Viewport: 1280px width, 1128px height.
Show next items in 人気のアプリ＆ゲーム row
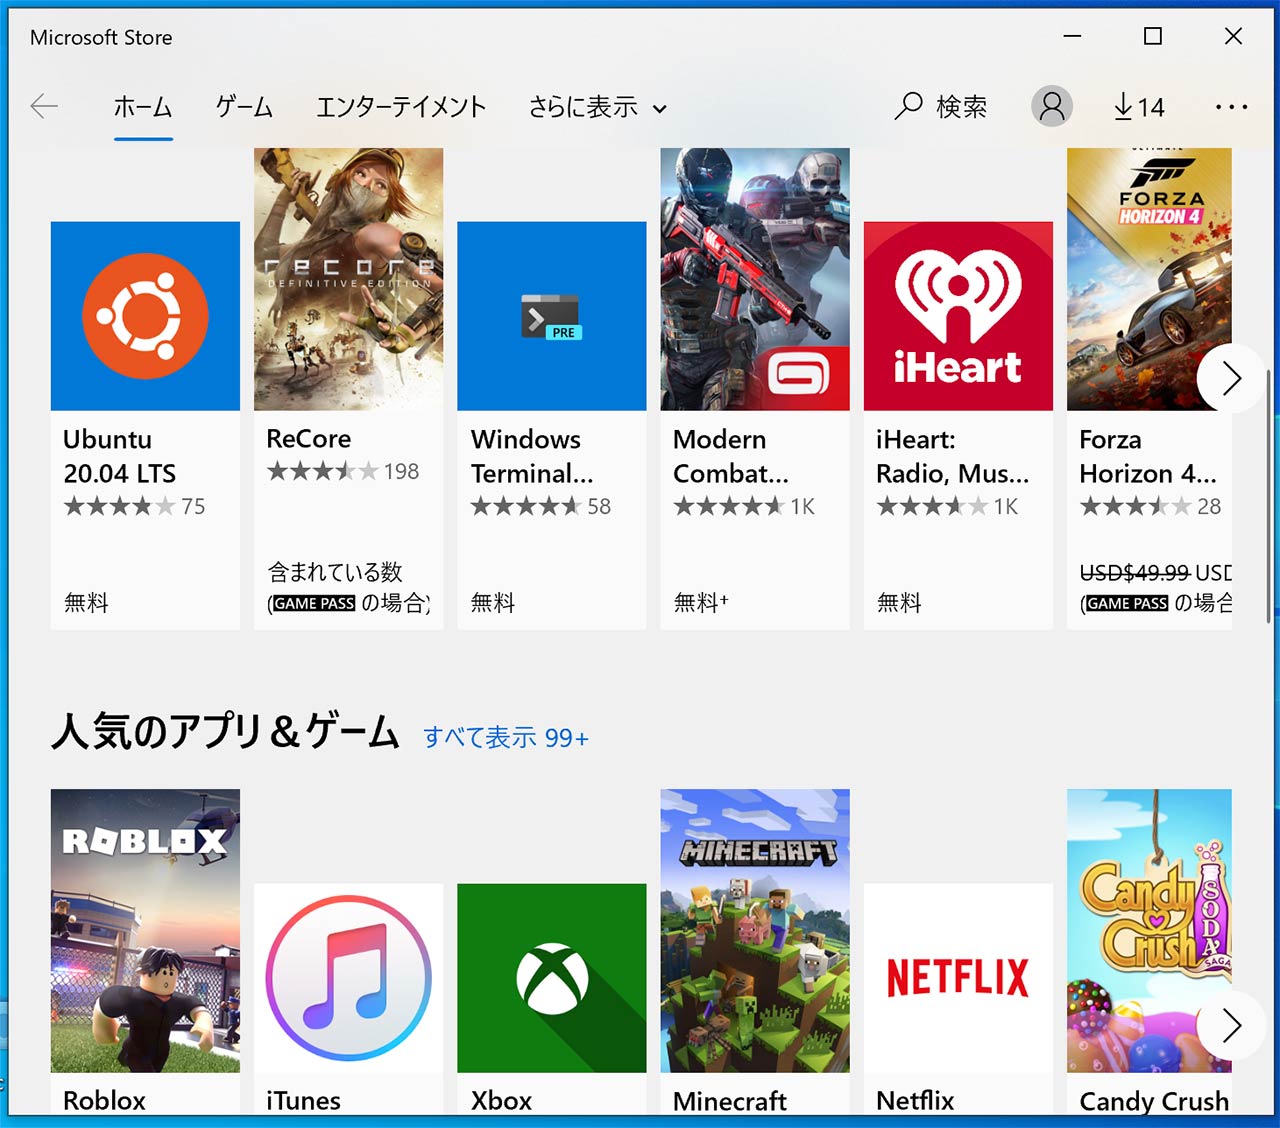(1231, 1025)
